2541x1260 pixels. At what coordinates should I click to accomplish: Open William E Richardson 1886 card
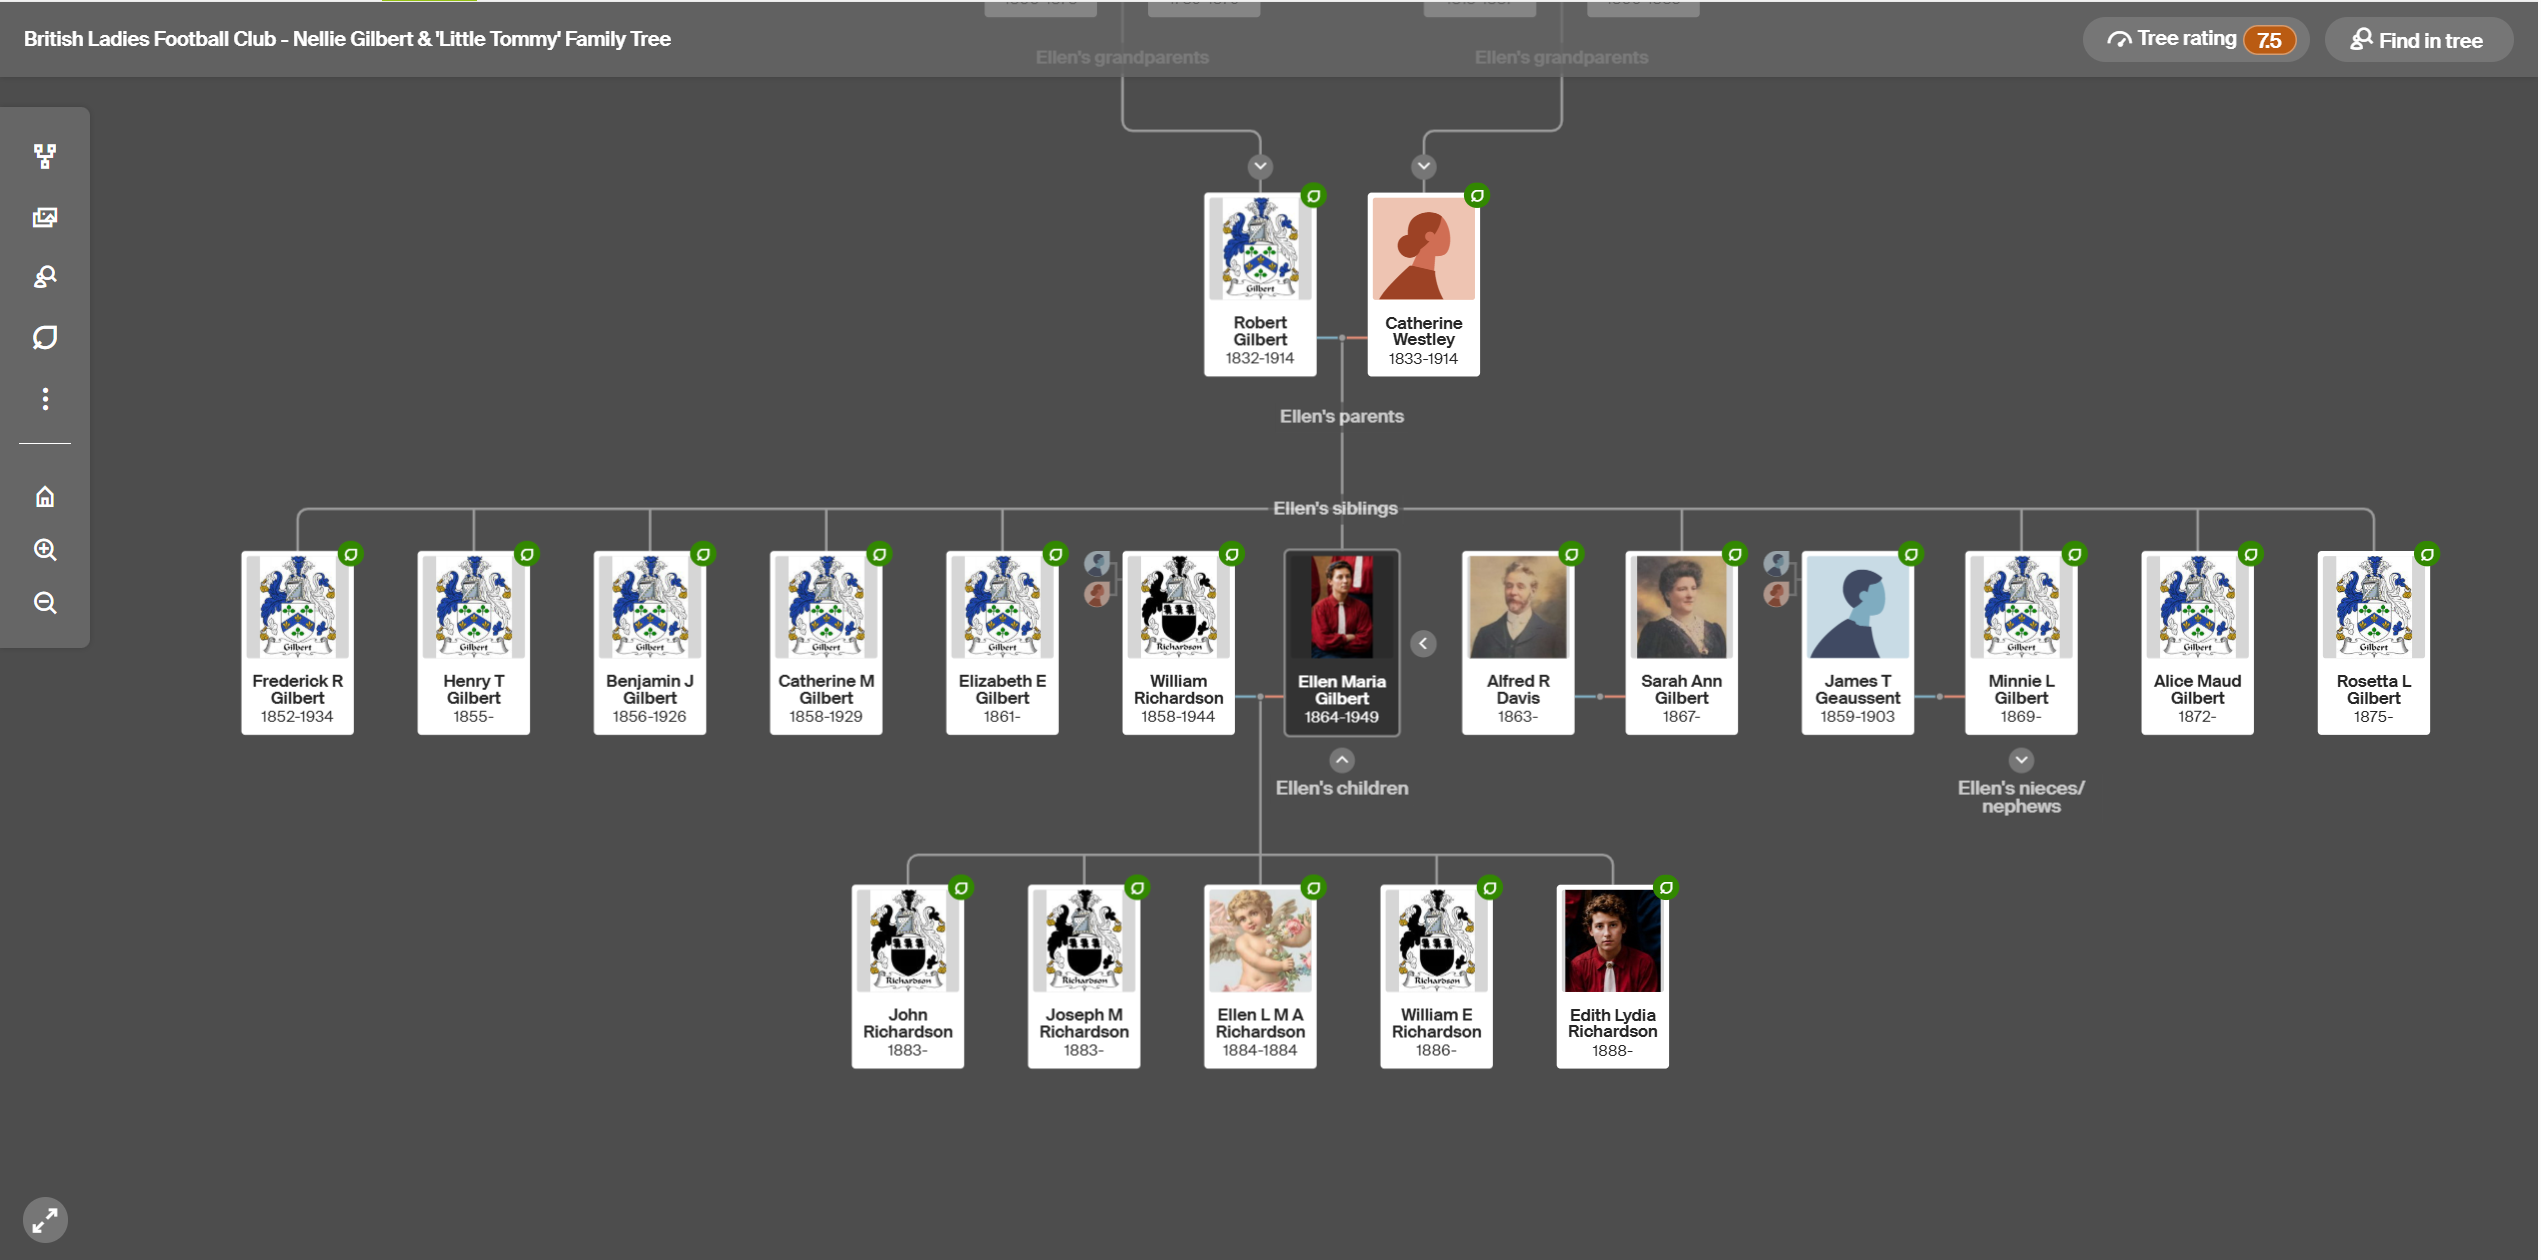click(x=1436, y=976)
